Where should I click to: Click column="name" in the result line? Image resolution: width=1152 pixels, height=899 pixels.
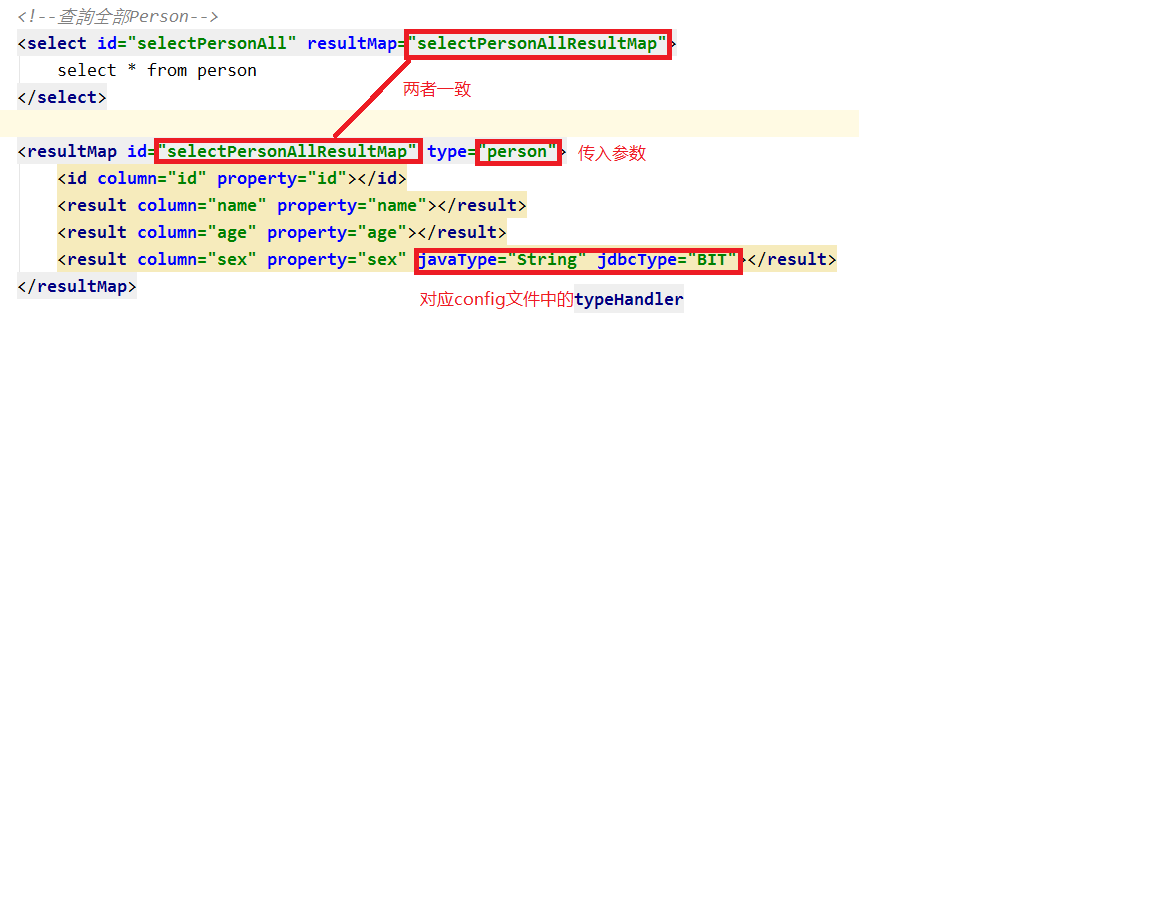(202, 206)
